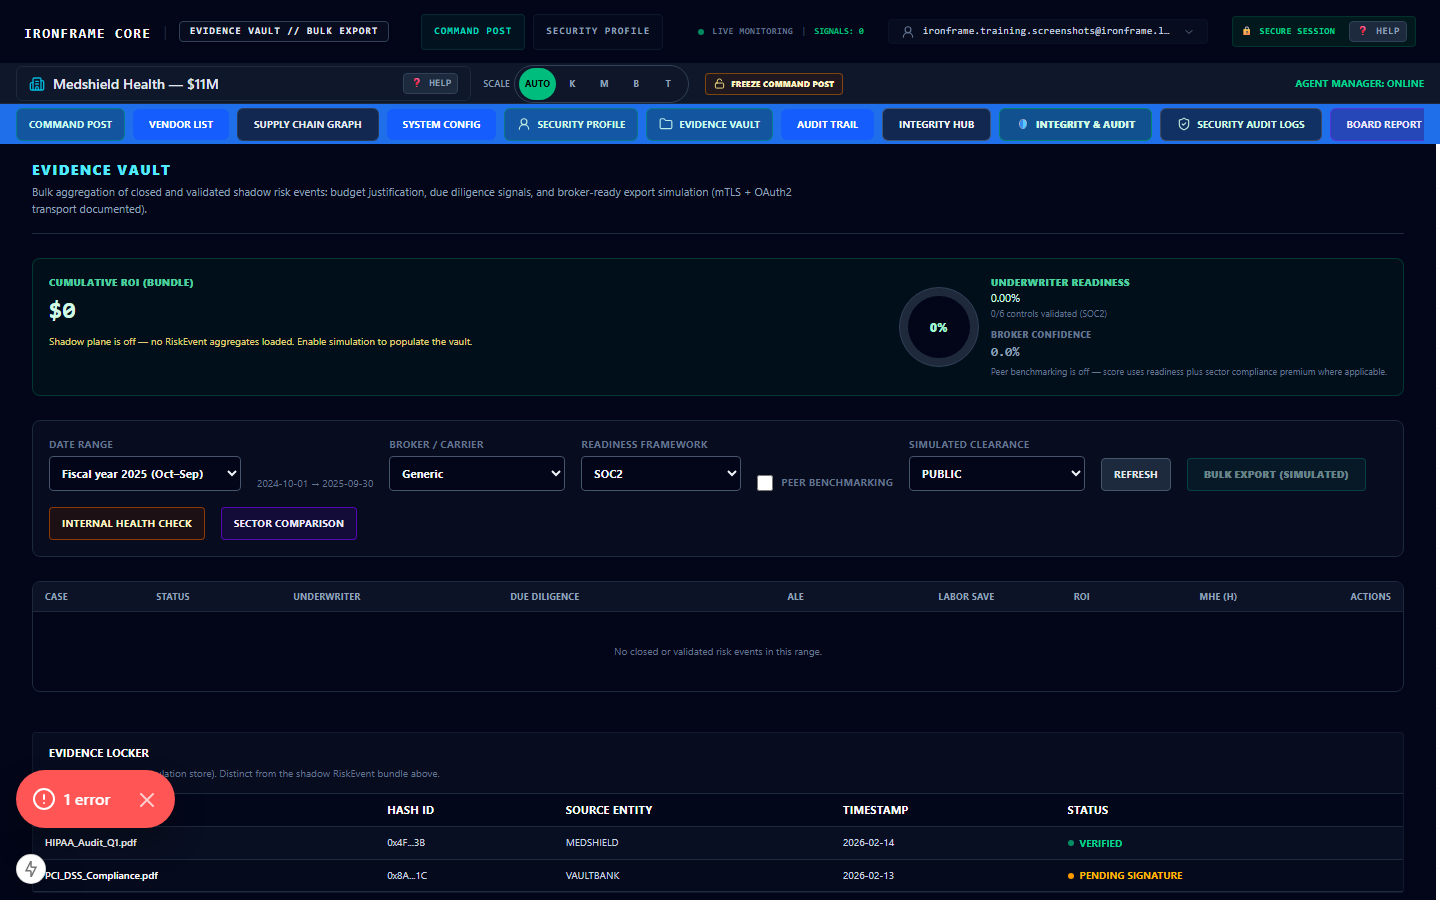The image size is (1440, 900).
Task: Click the Security Audit Logs shield-check icon
Action: [1184, 124]
